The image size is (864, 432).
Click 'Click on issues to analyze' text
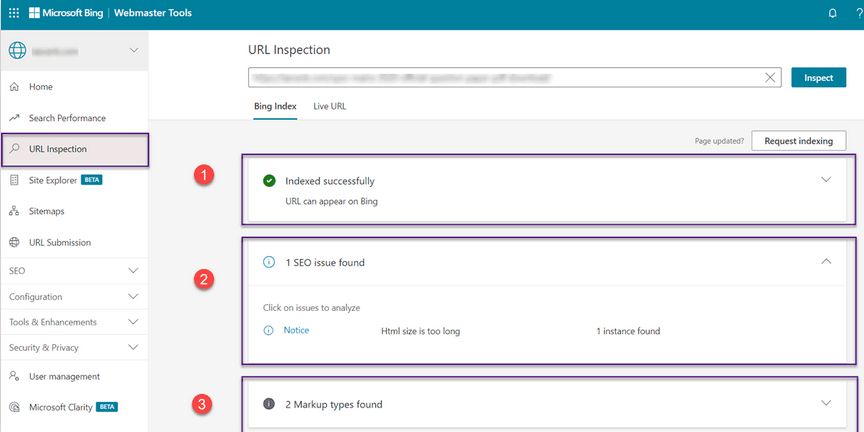pyautogui.click(x=311, y=307)
